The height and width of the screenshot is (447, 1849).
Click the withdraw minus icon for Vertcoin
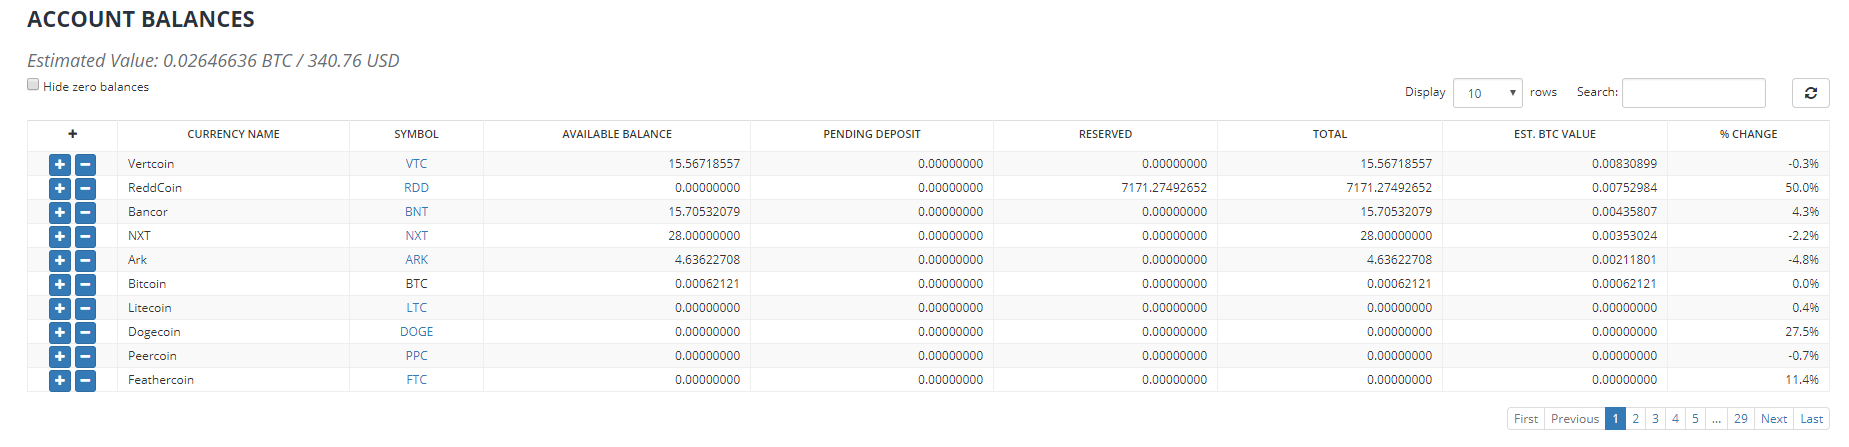pyautogui.click(x=85, y=164)
